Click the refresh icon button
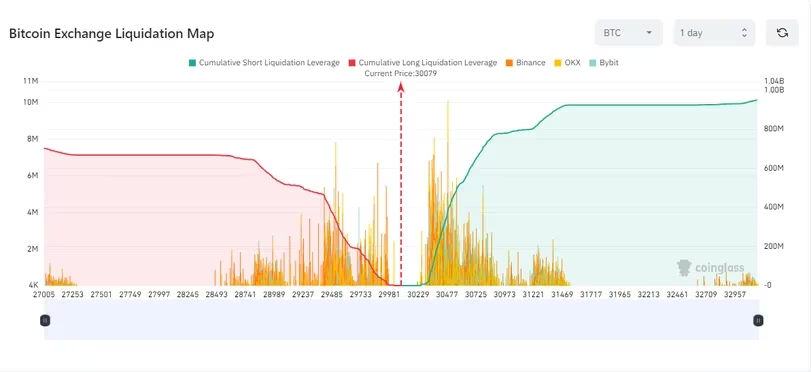 (782, 33)
